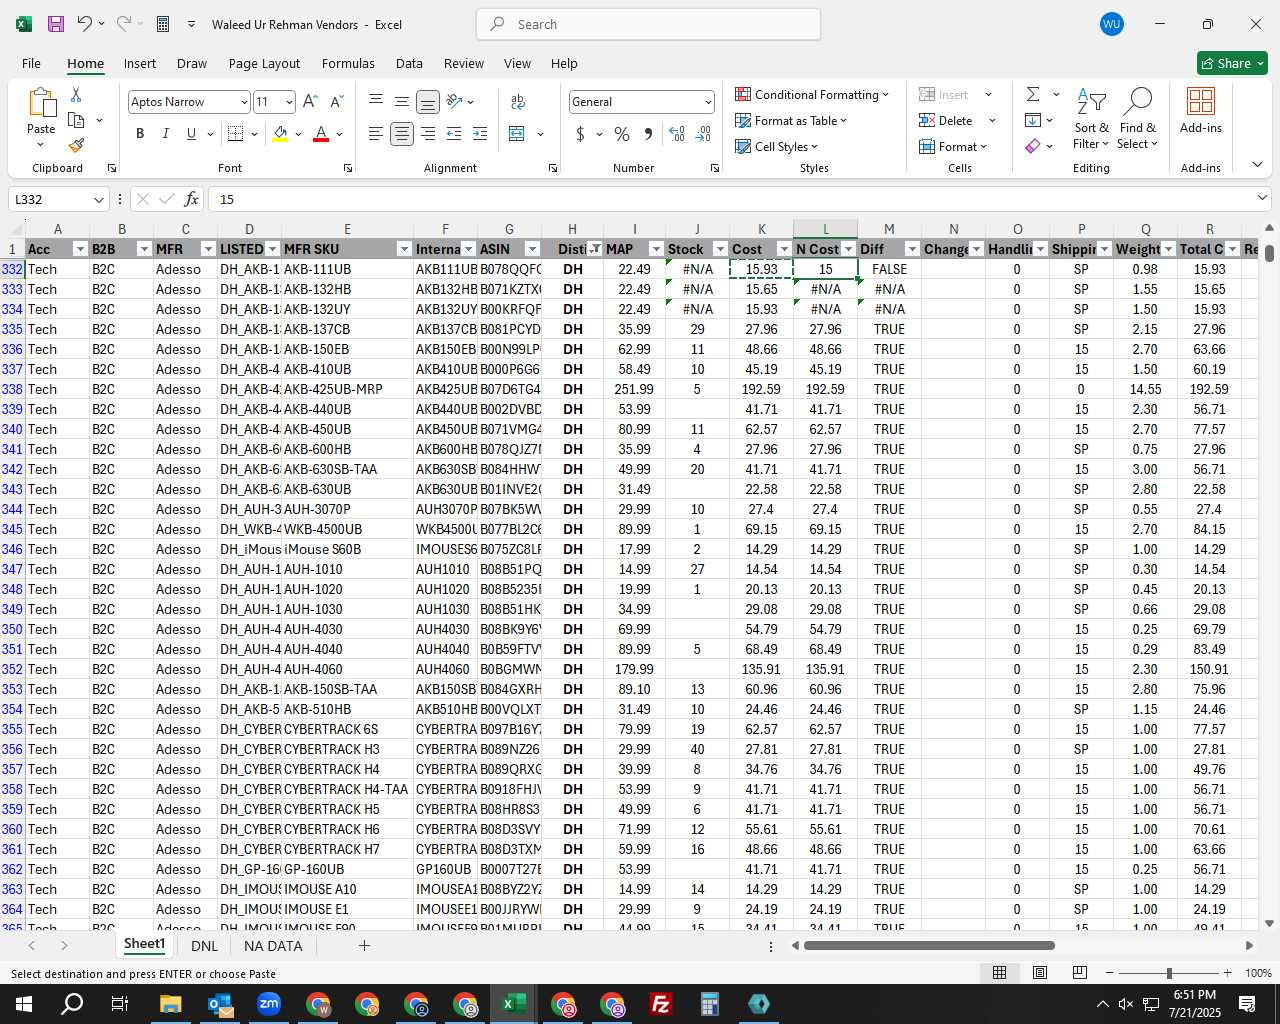Open filter dropdown for MFR column
Image resolution: width=1280 pixels, height=1024 pixels.
point(208,249)
